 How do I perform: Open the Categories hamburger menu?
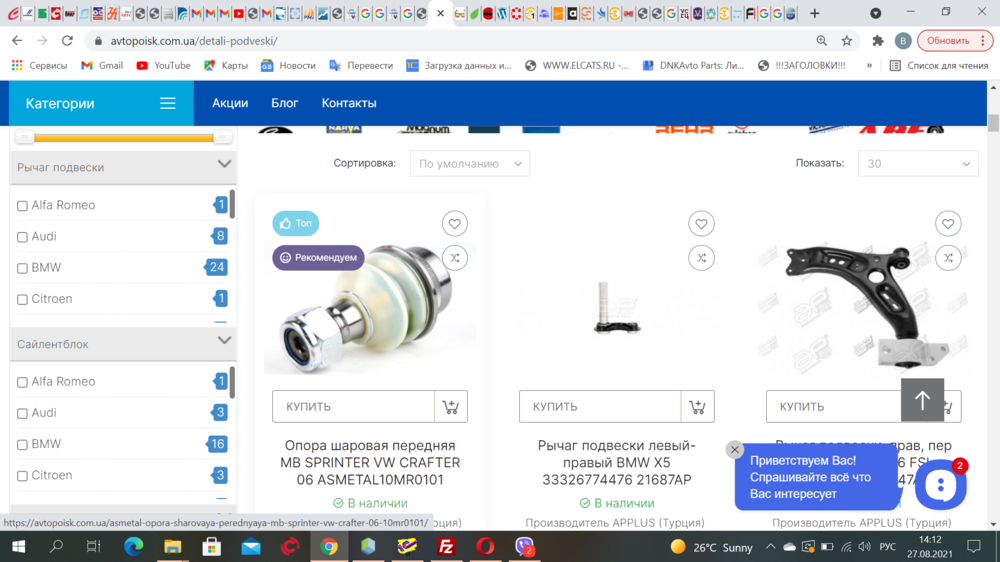click(x=168, y=103)
